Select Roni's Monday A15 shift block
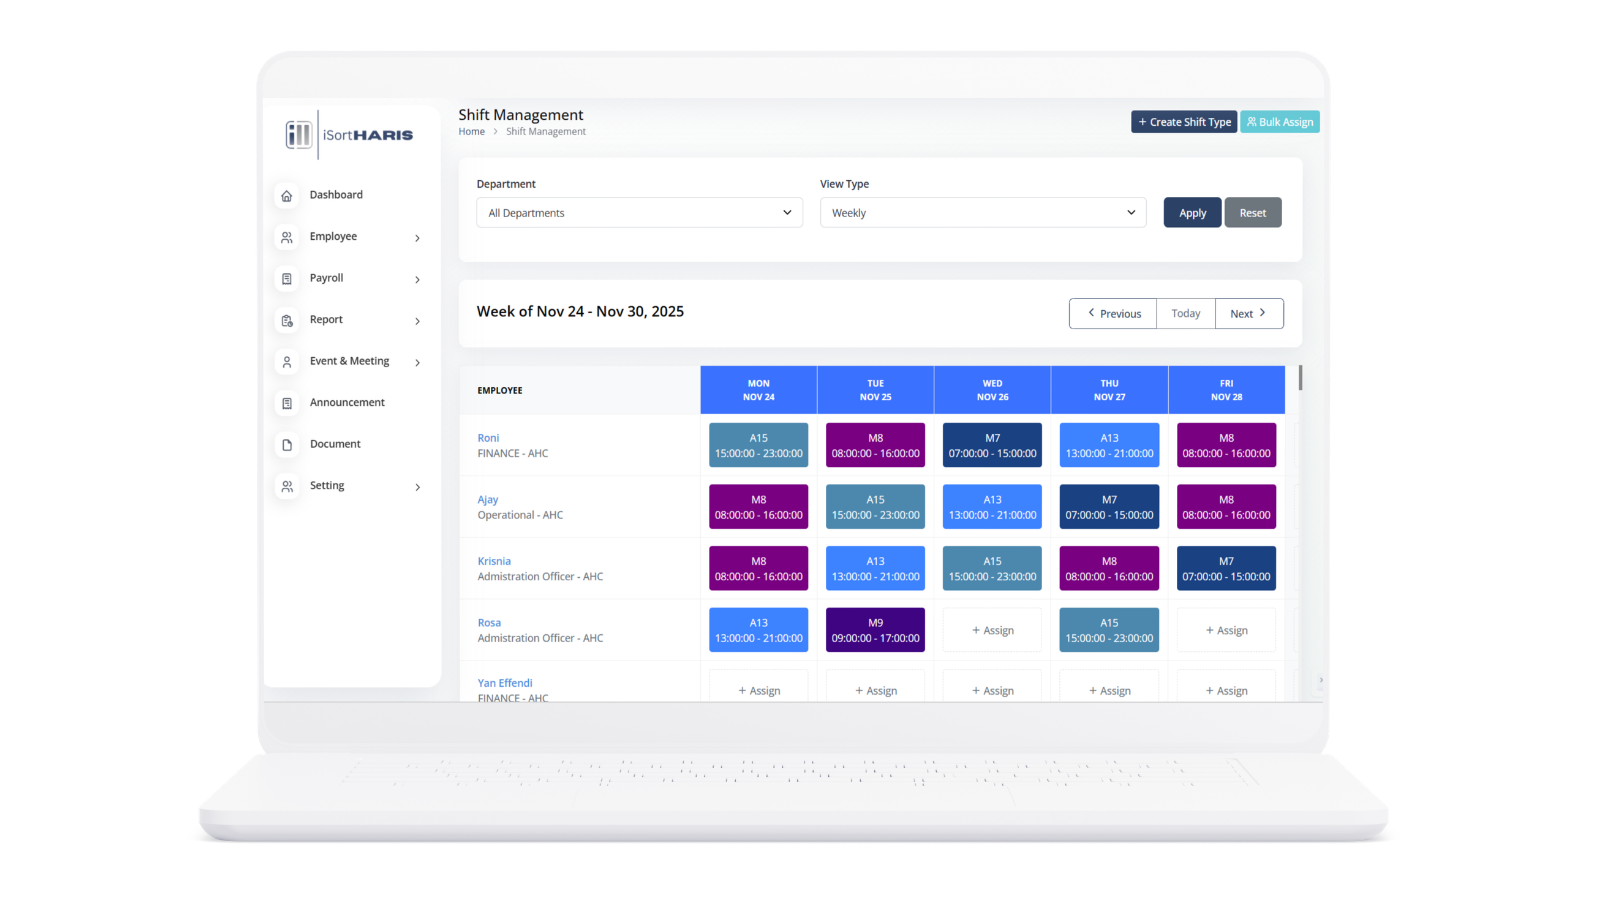The height and width of the screenshot is (900, 1600). (758, 446)
